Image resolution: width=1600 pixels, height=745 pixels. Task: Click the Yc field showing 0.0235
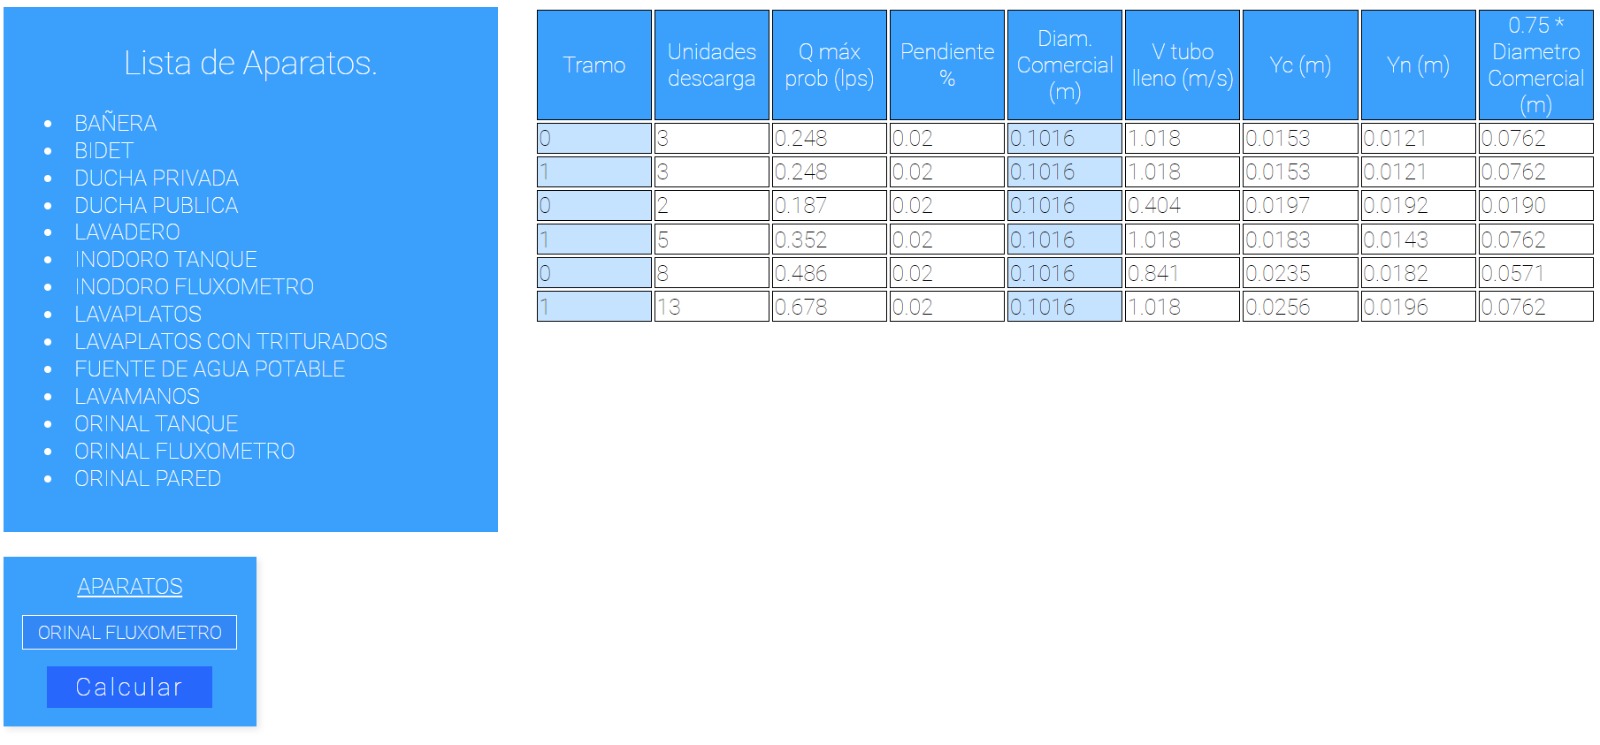point(1300,273)
